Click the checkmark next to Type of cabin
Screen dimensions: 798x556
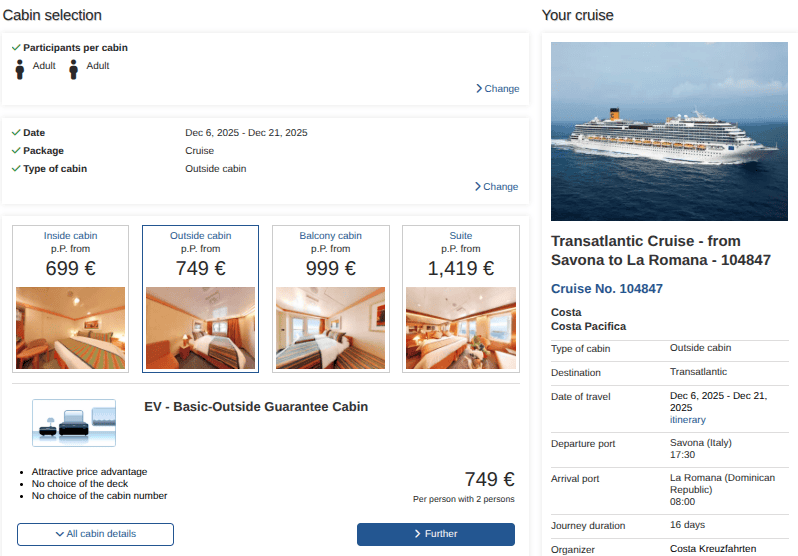16,169
